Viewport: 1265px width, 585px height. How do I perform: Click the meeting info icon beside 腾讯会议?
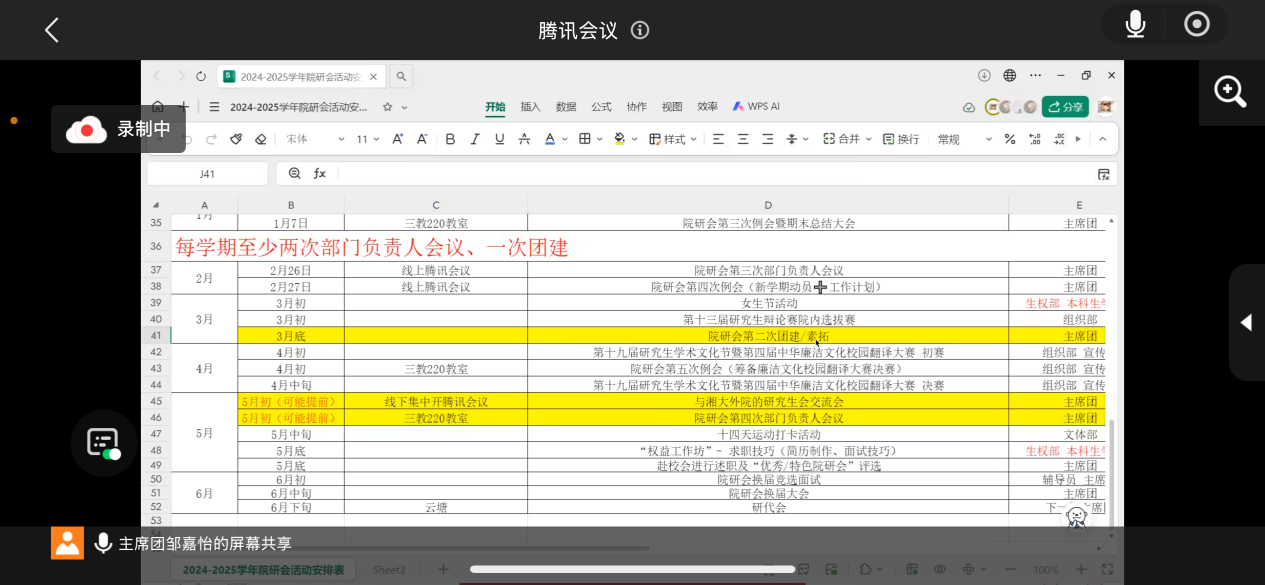point(640,30)
